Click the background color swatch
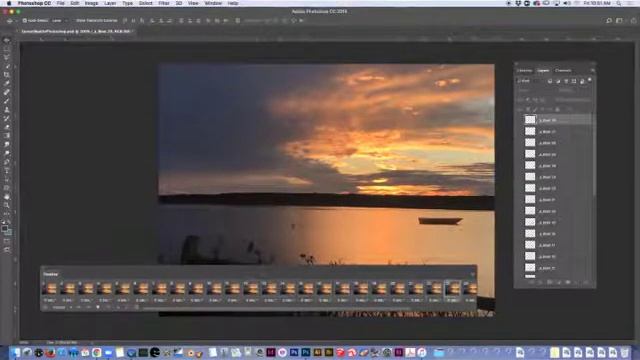The height and width of the screenshot is (360, 640). pyautogui.click(x=9, y=232)
